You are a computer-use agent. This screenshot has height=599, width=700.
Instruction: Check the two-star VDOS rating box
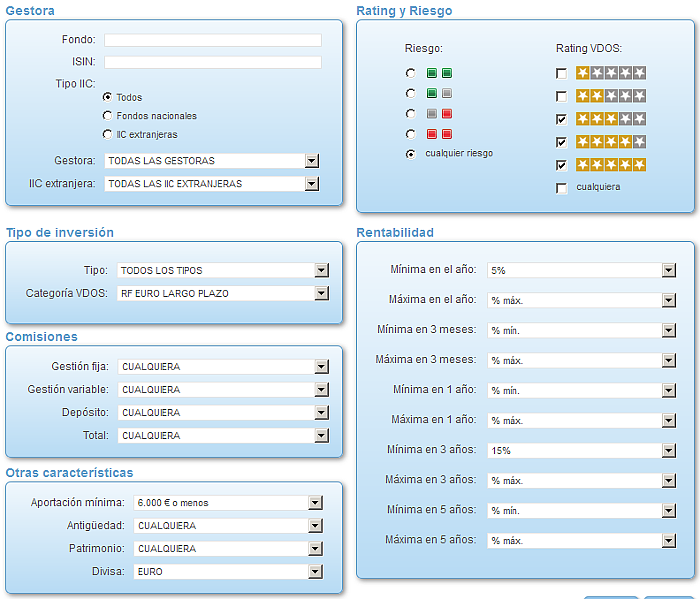[562, 96]
